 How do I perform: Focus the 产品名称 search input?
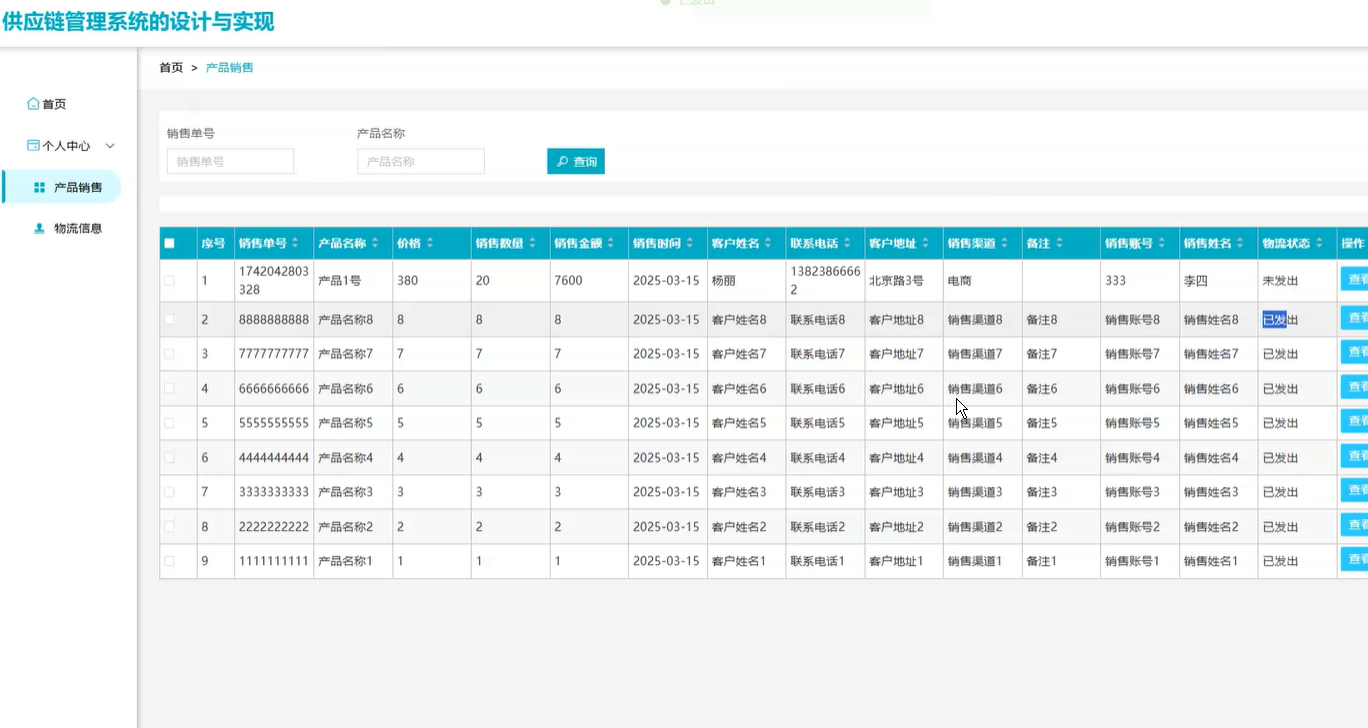pos(421,161)
